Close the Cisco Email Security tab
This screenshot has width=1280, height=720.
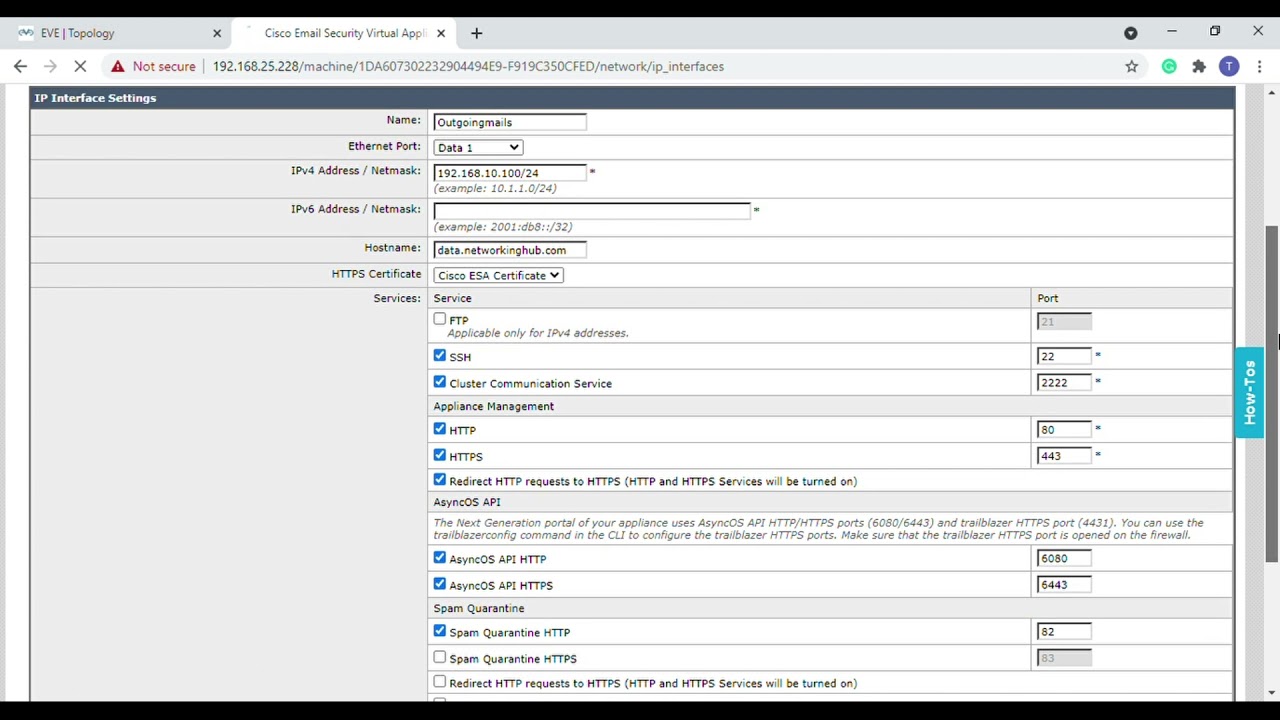(x=441, y=33)
